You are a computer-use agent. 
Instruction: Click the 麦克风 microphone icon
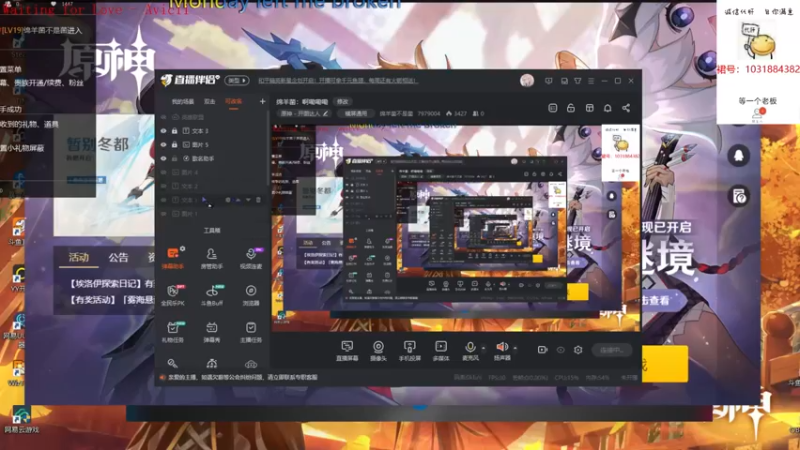click(x=470, y=347)
